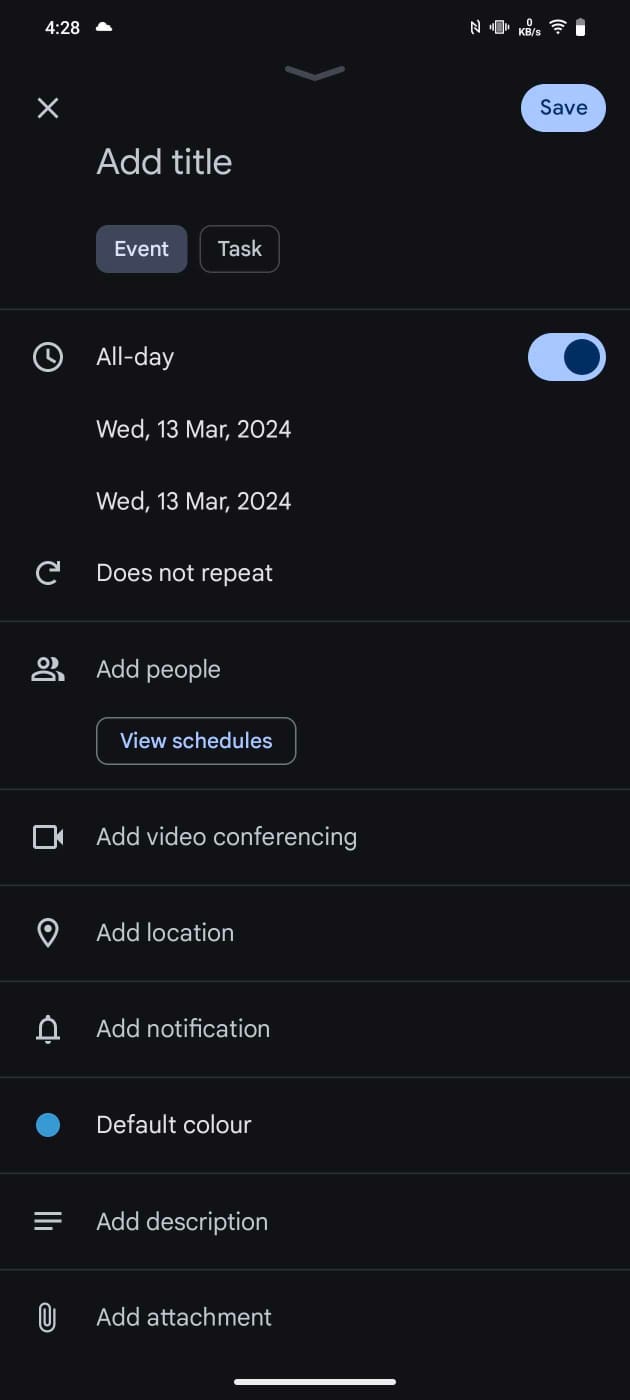Open the end date picker

coord(193,501)
